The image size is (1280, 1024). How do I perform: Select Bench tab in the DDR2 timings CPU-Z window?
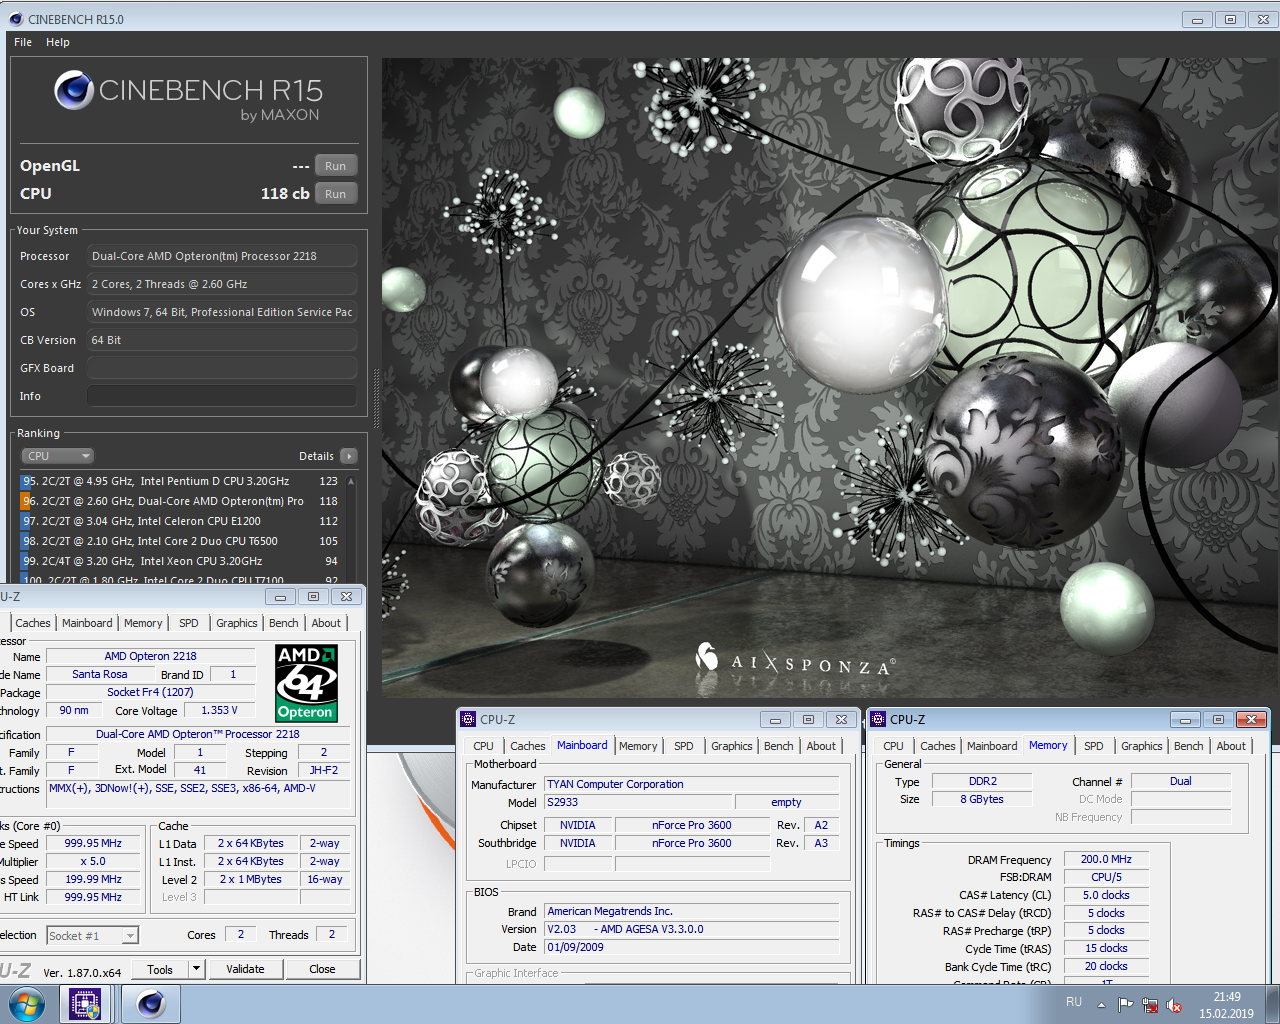pyautogui.click(x=1189, y=746)
